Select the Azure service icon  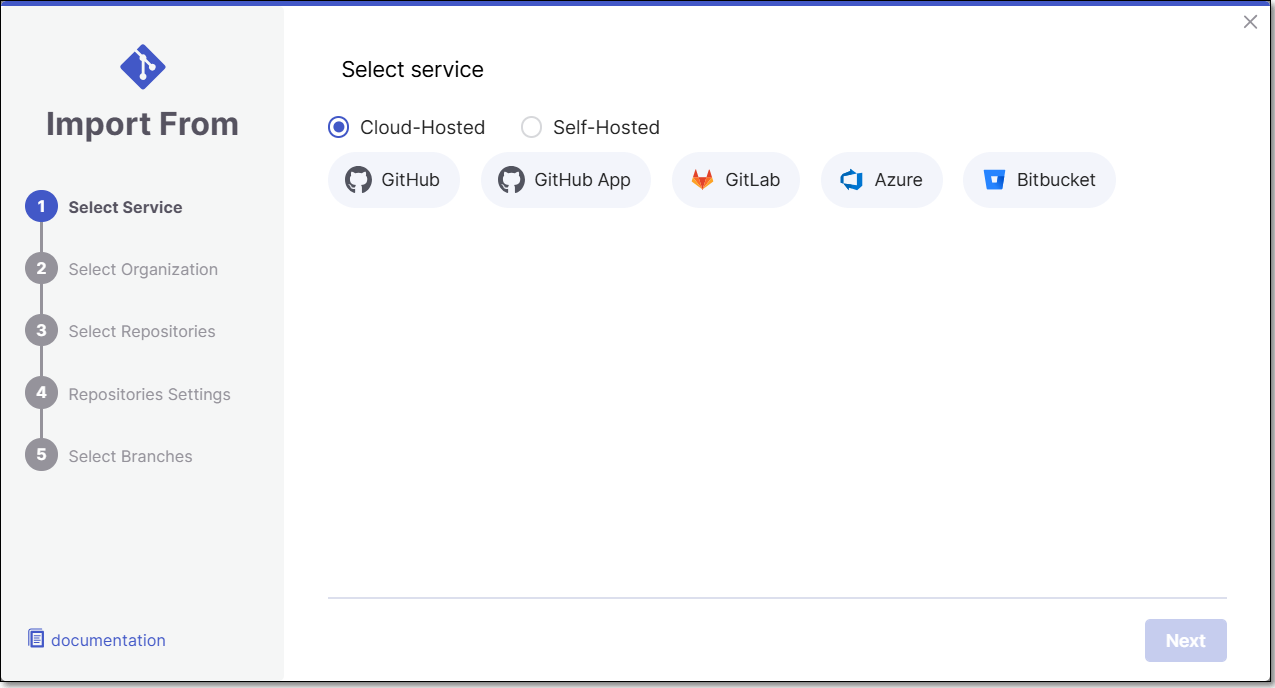tap(851, 180)
